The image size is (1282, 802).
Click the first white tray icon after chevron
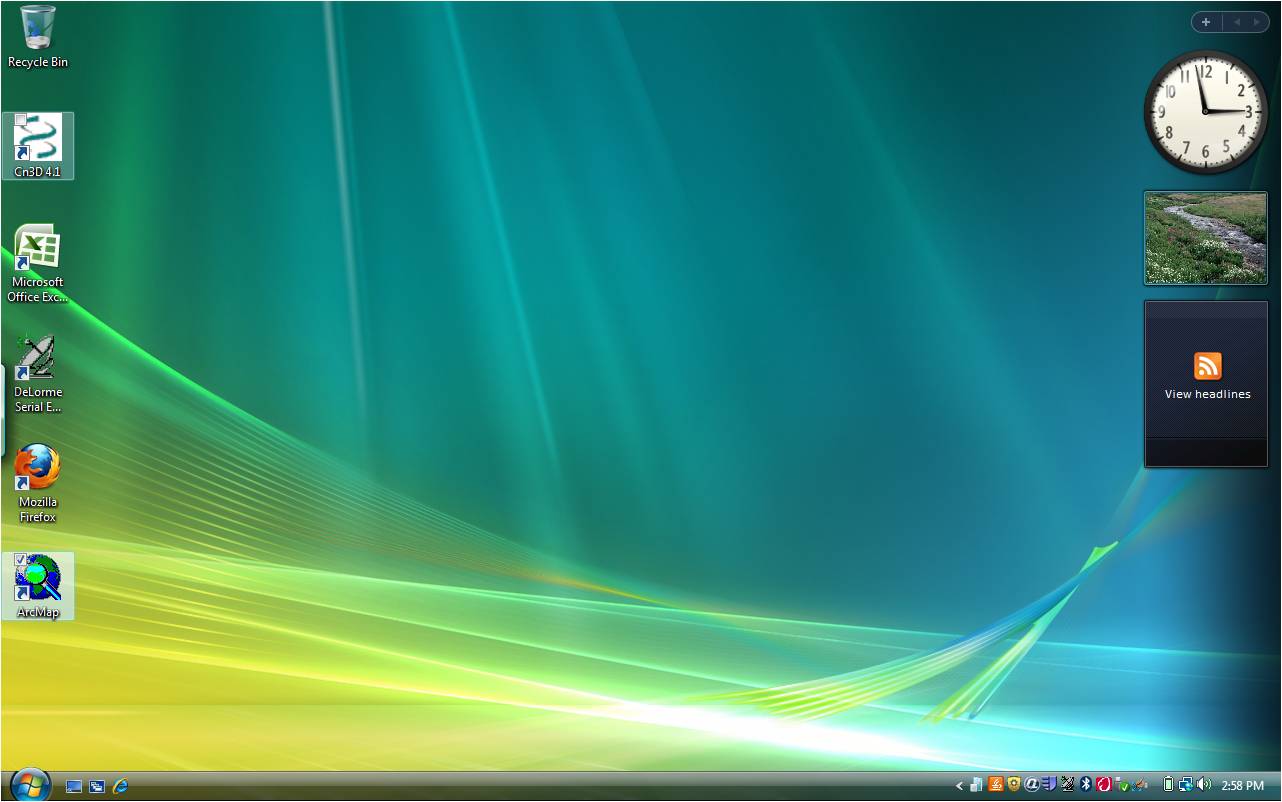[976, 785]
